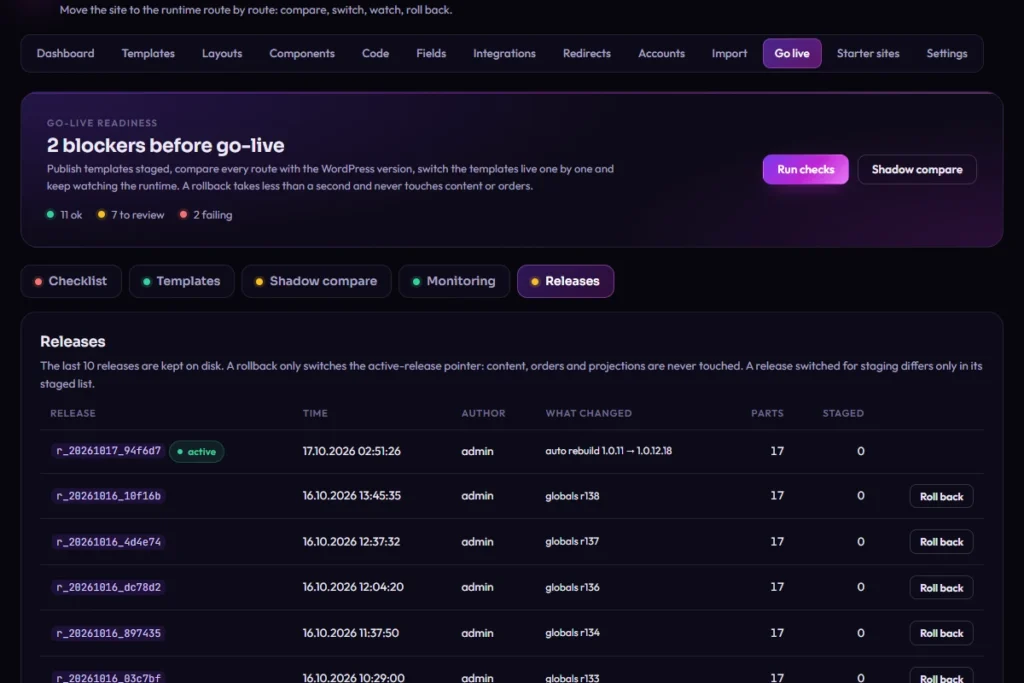The height and width of the screenshot is (683, 1024).
Task: Click release ID r_20261016_10f16b
Action: (108, 496)
